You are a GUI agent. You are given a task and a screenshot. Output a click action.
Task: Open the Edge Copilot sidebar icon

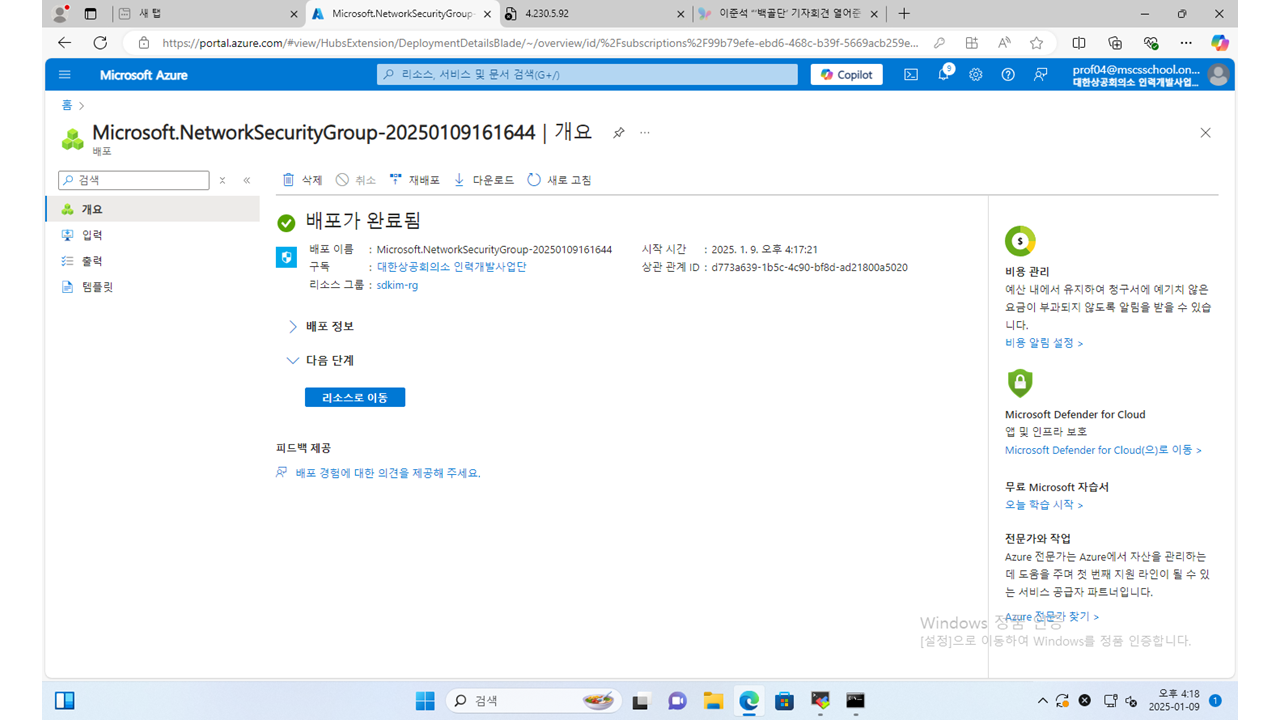click(1220, 43)
